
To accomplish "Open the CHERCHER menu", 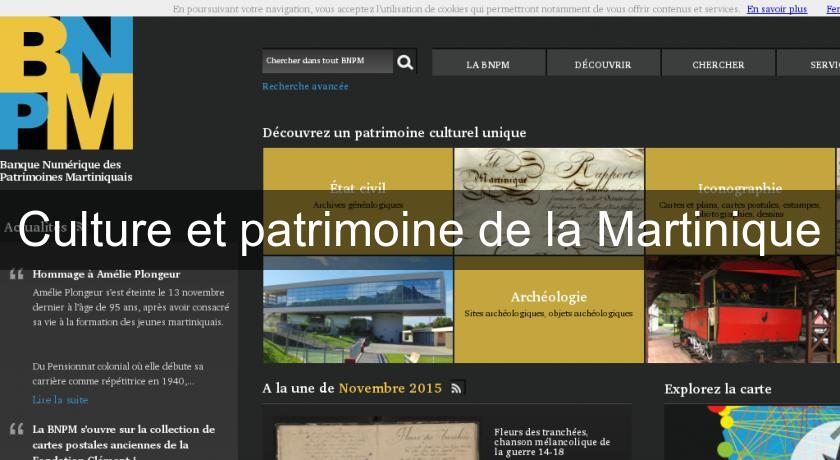I will click(x=718, y=64).
